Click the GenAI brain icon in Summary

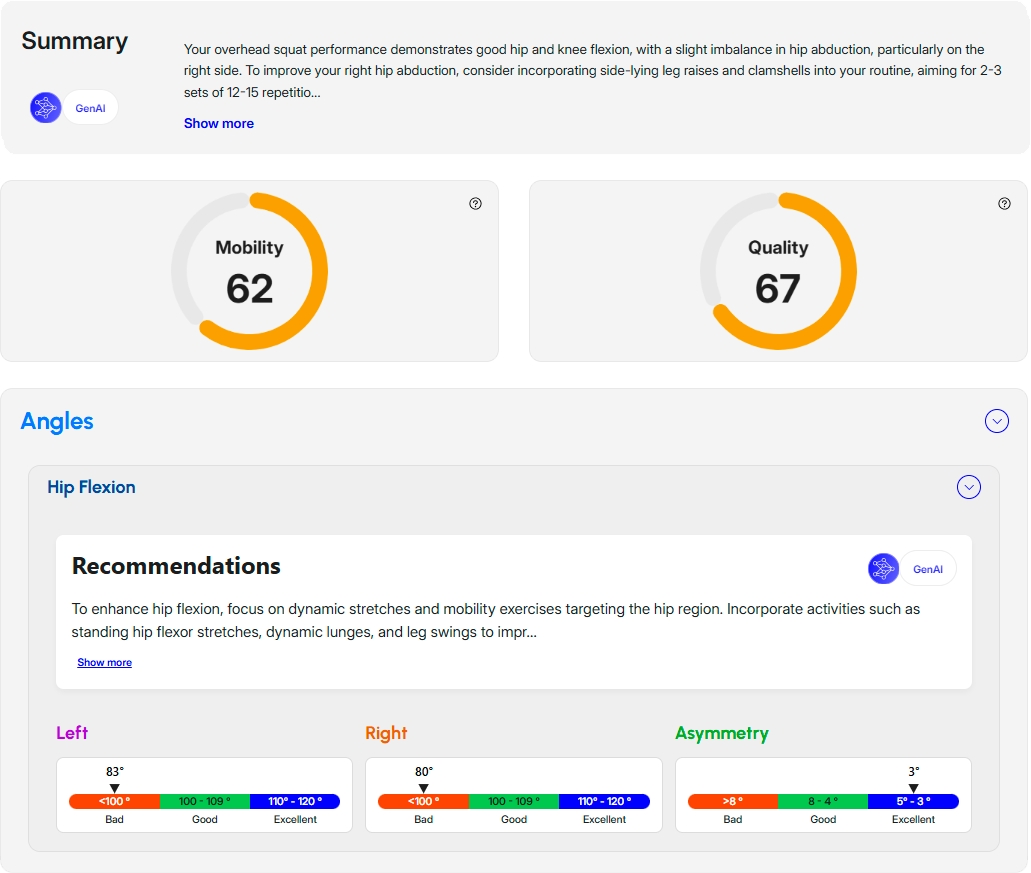point(46,108)
